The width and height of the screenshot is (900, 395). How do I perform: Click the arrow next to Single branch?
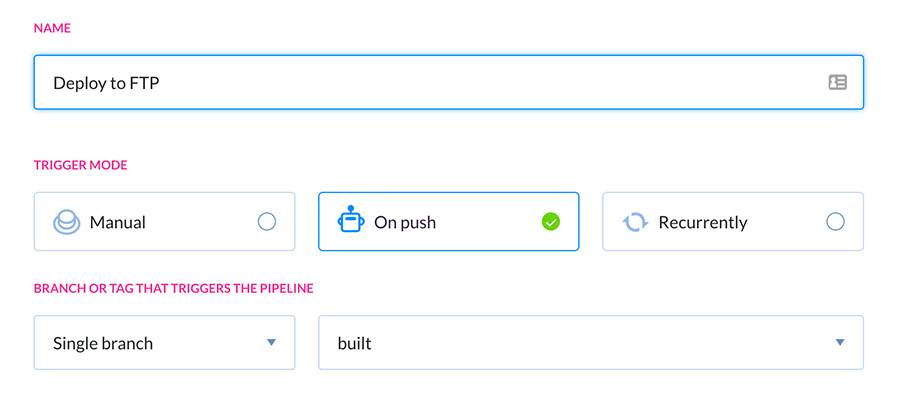(x=271, y=343)
